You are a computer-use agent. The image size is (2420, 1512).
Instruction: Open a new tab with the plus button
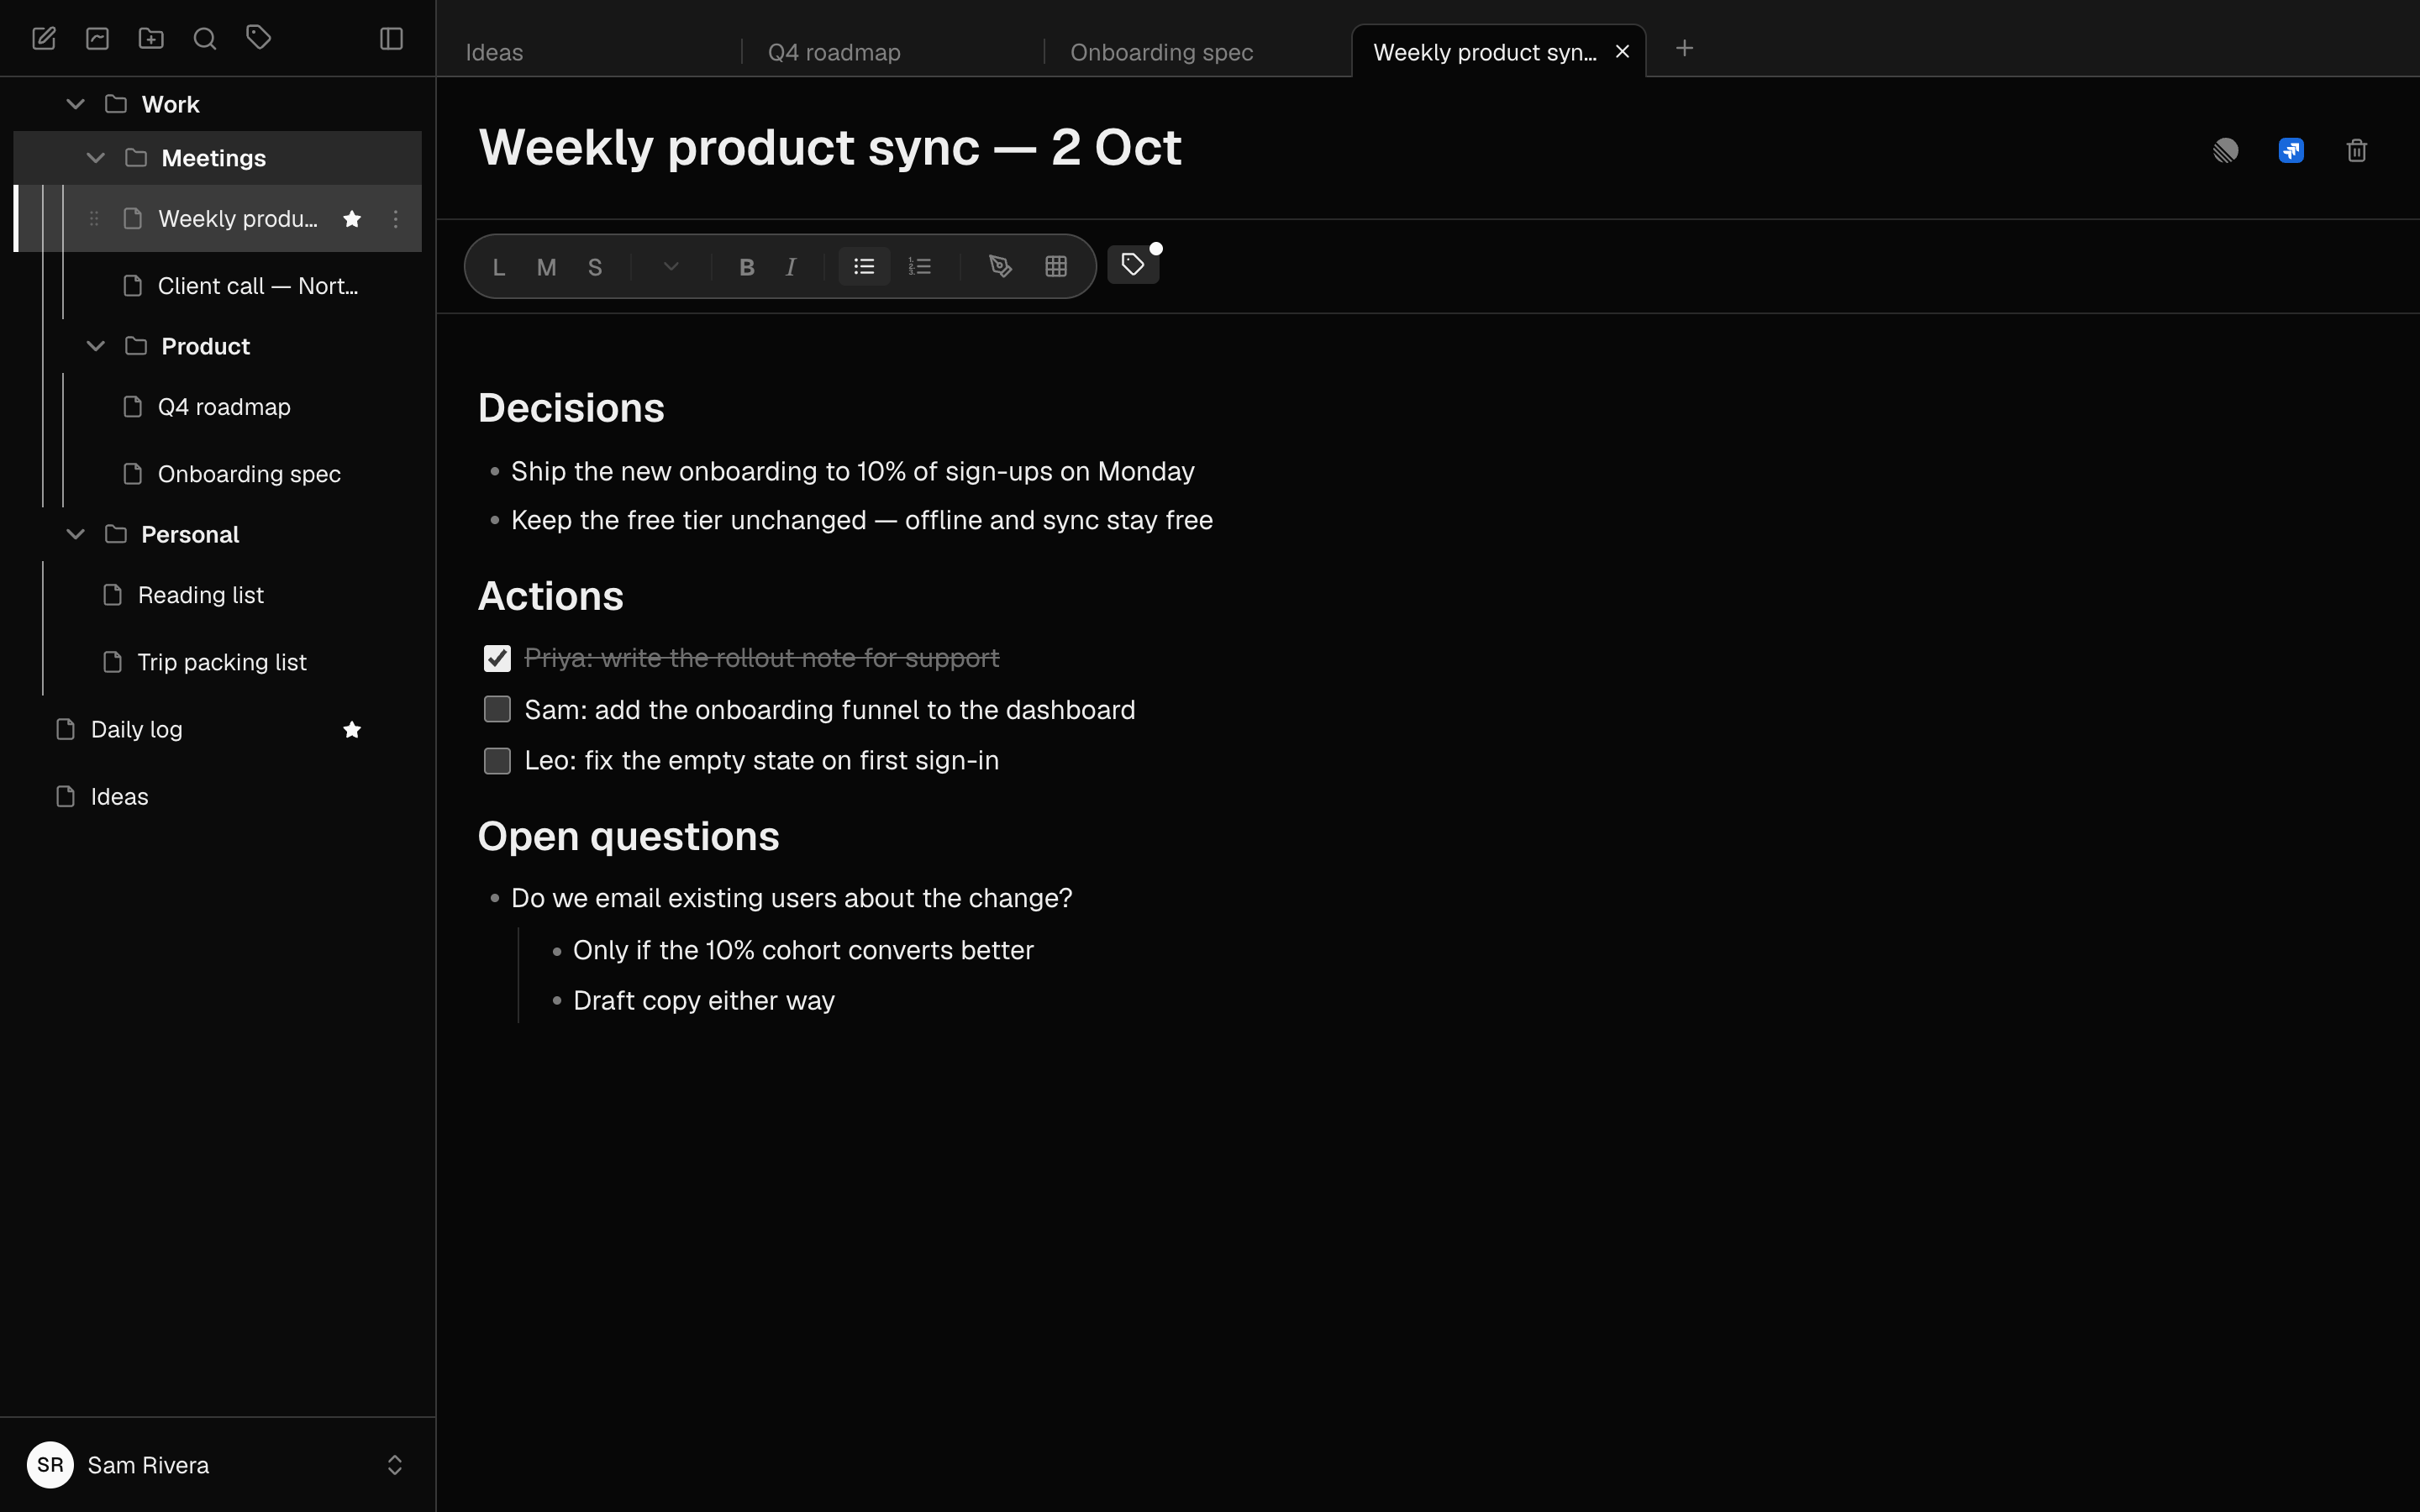(1685, 48)
